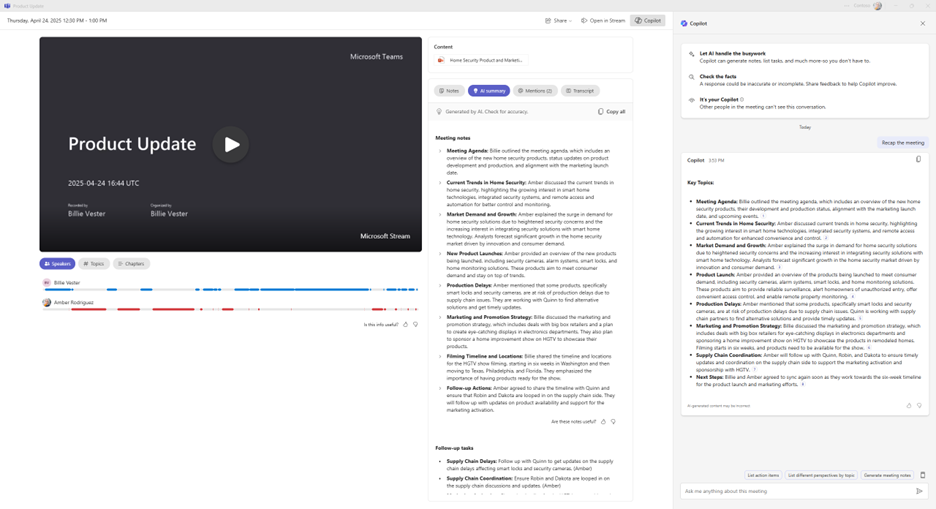This screenshot has height=509, width=936.
Task: Switch to the Chapters view
Action: (x=131, y=263)
